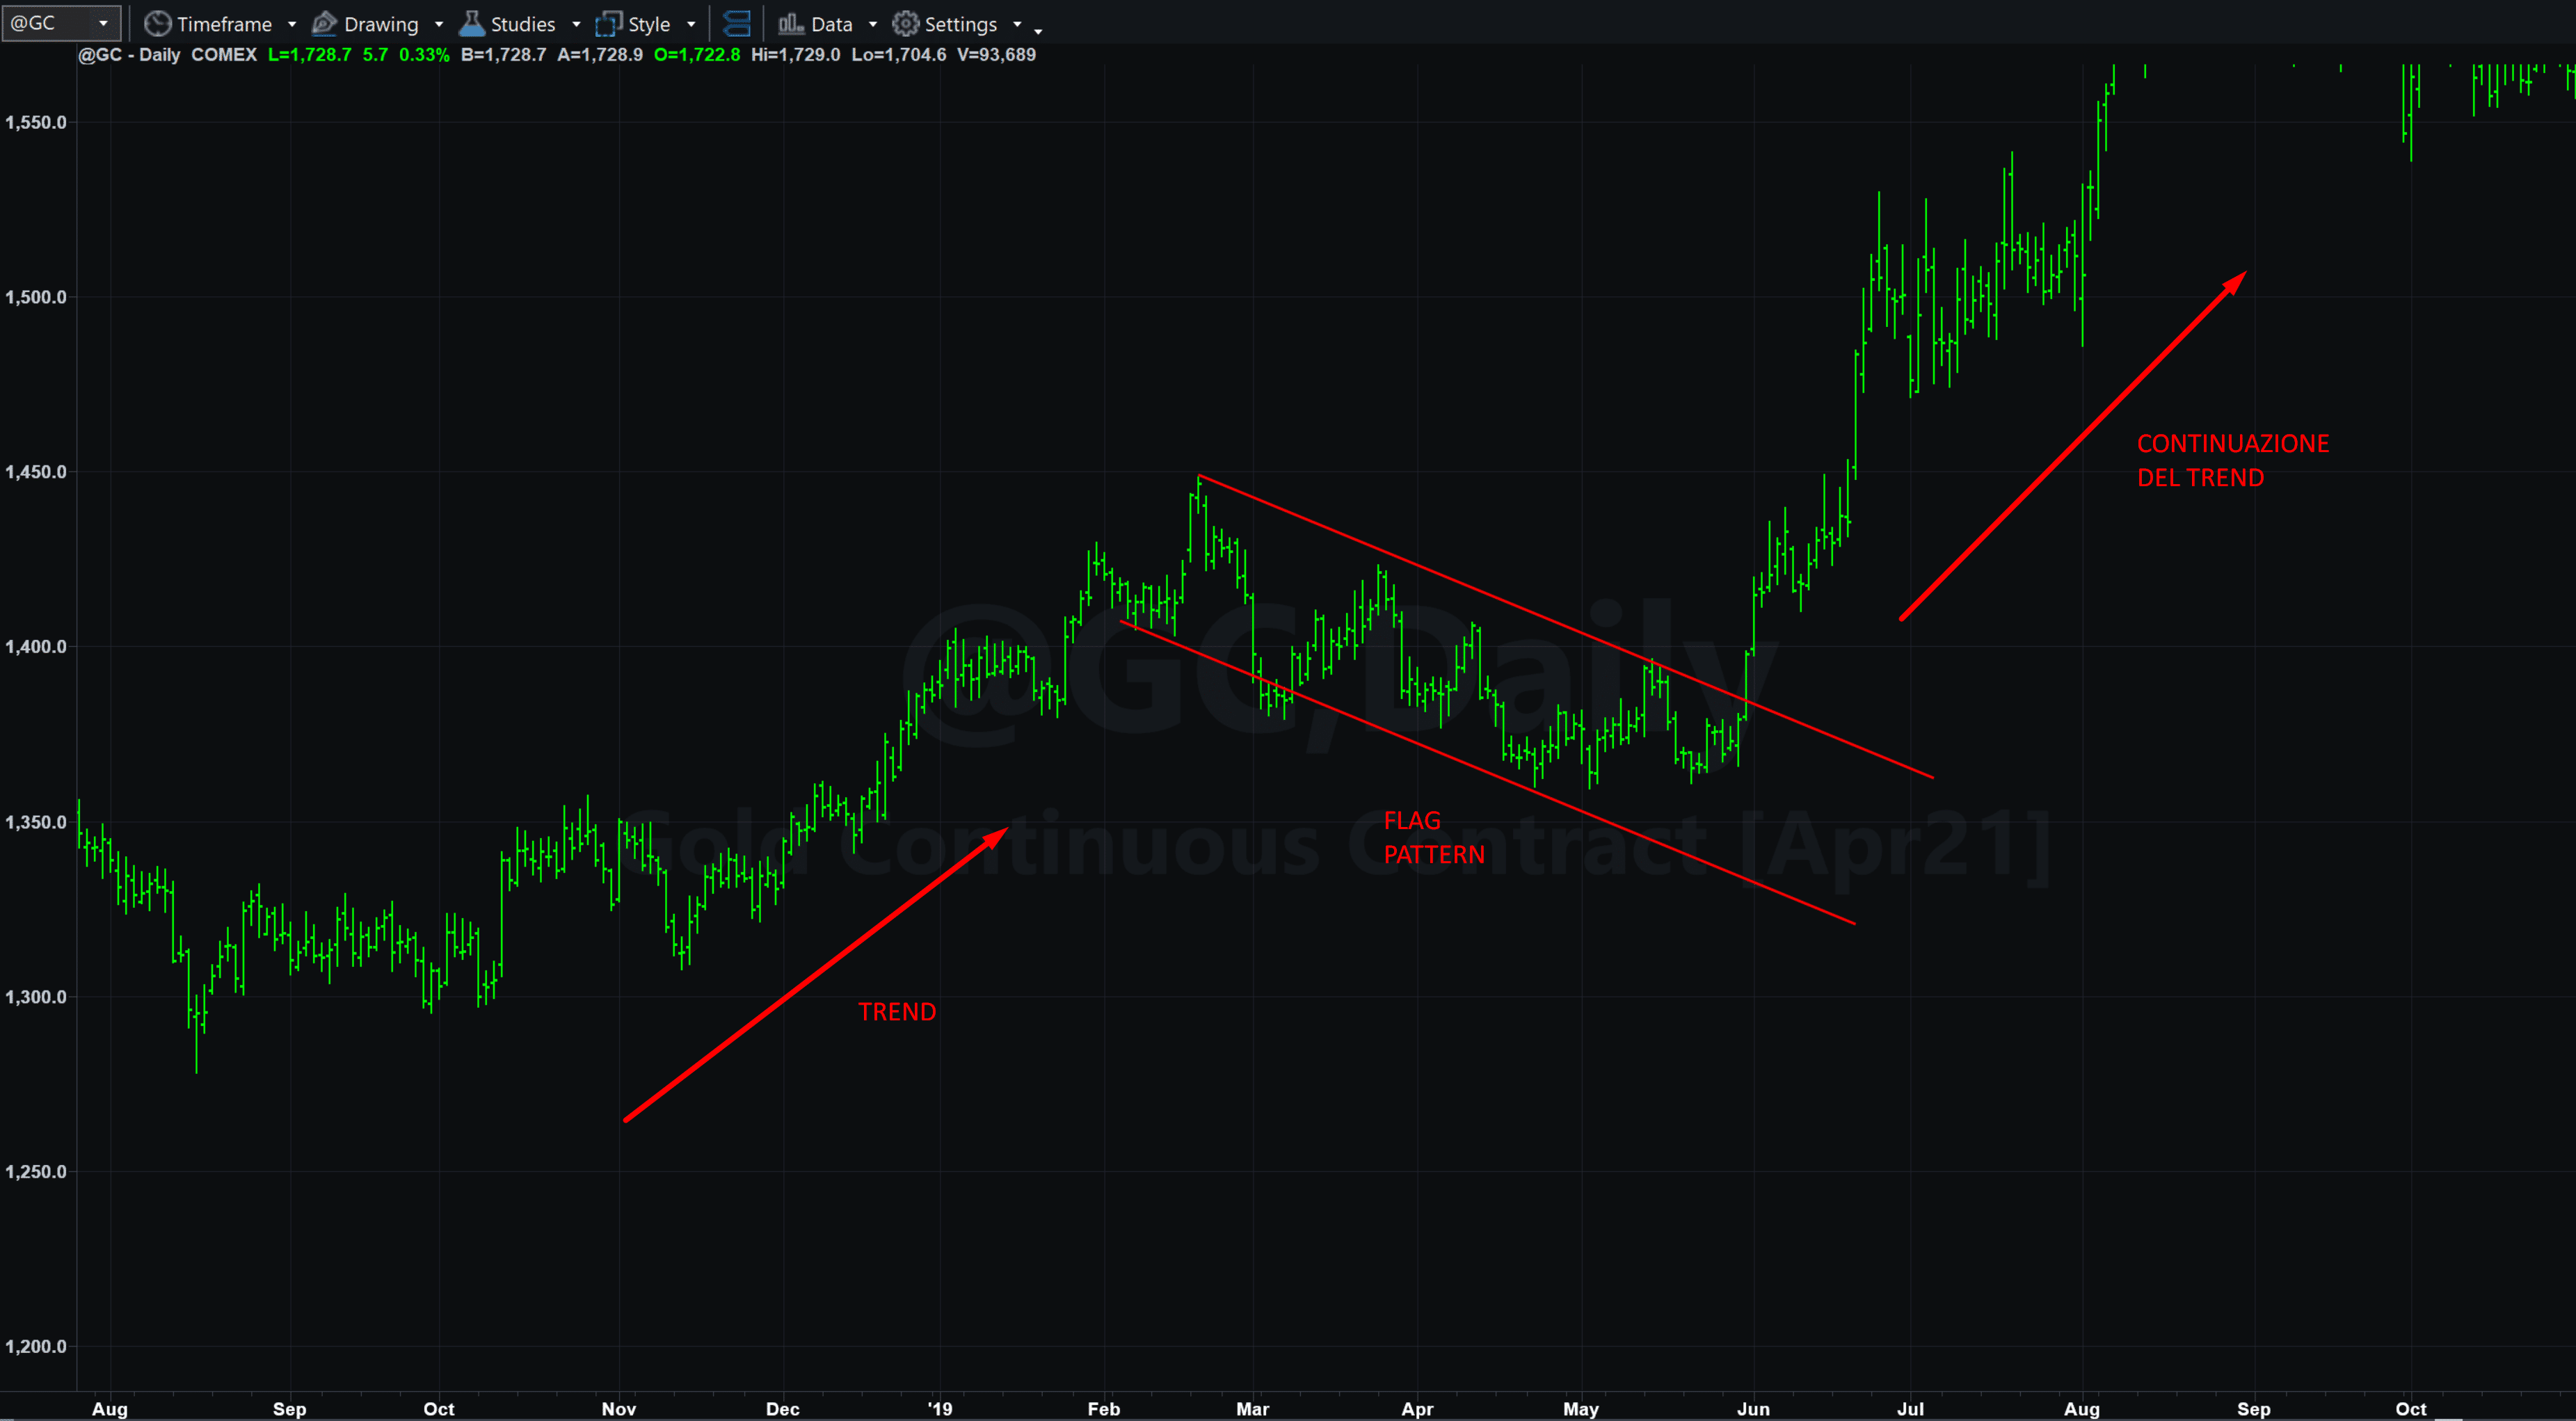Click the L=1,728.7 last price value

pyautogui.click(x=310, y=55)
